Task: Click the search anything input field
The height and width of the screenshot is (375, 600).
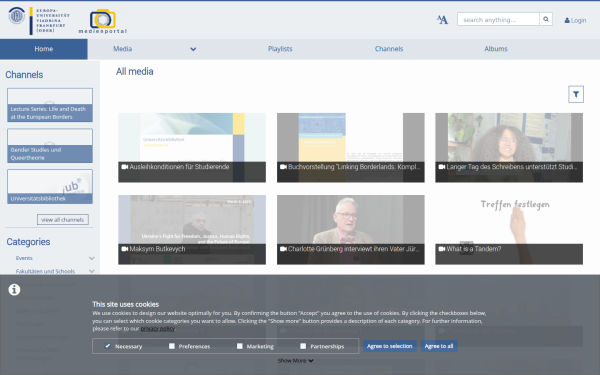Action: tap(498, 19)
